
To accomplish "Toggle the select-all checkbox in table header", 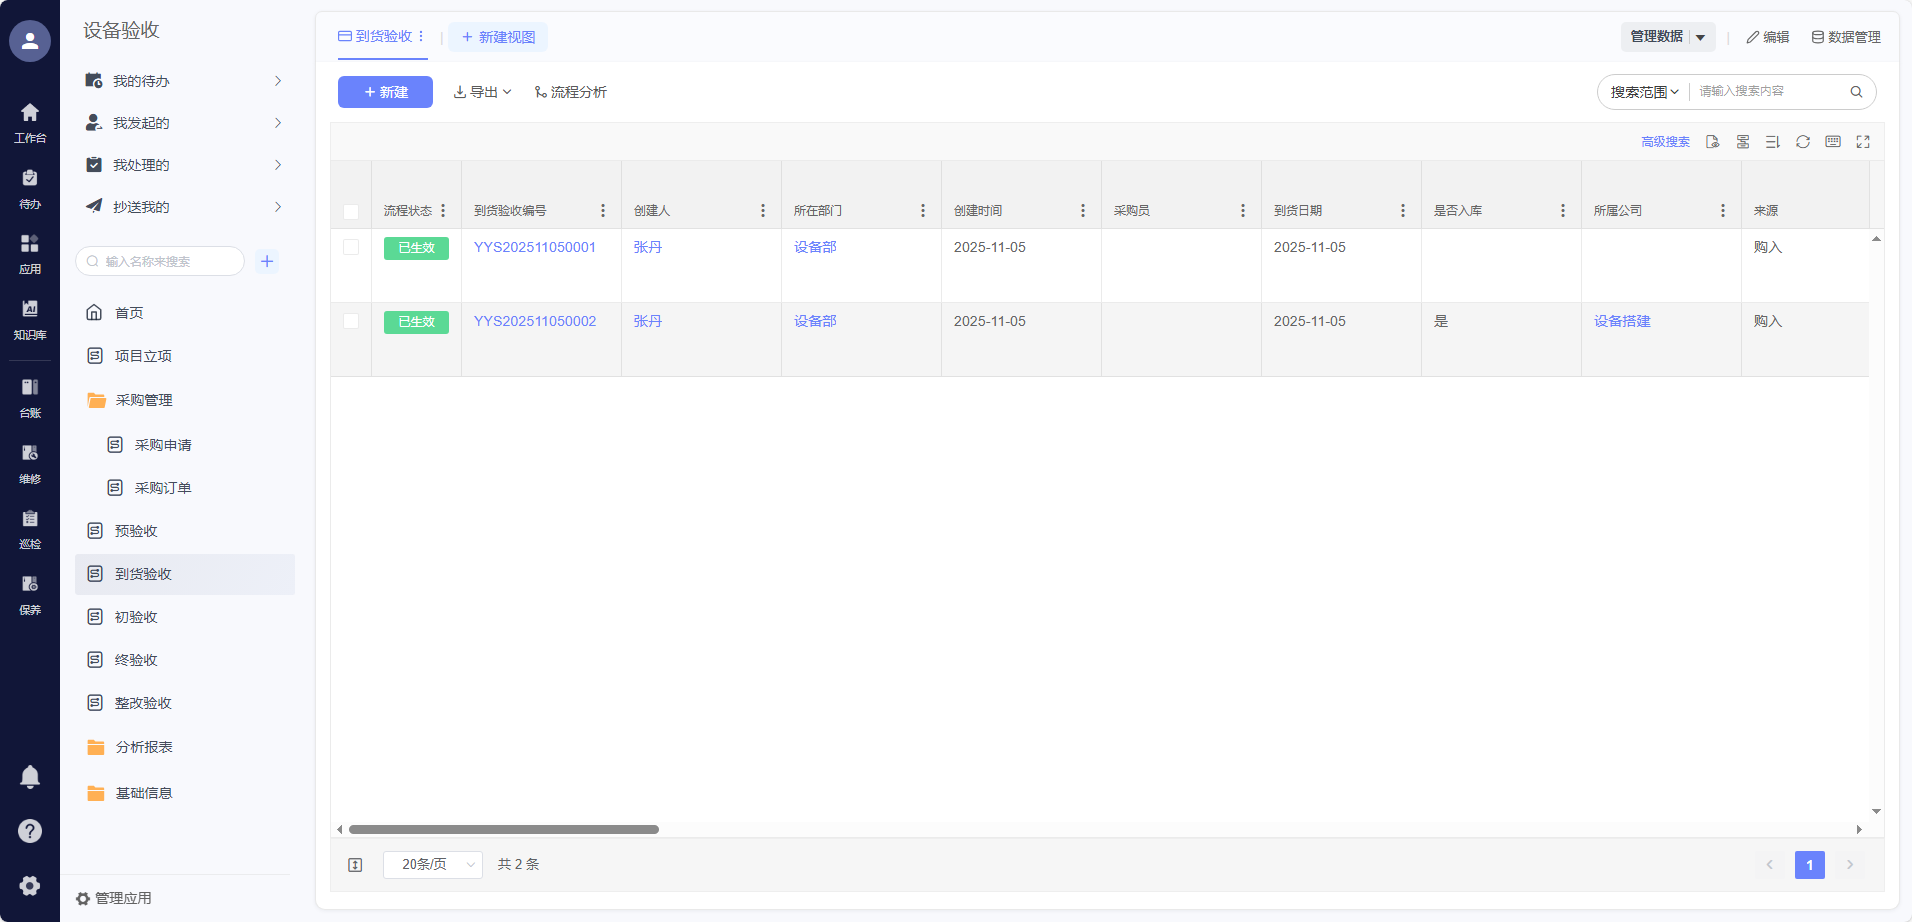I will click(351, 211).
